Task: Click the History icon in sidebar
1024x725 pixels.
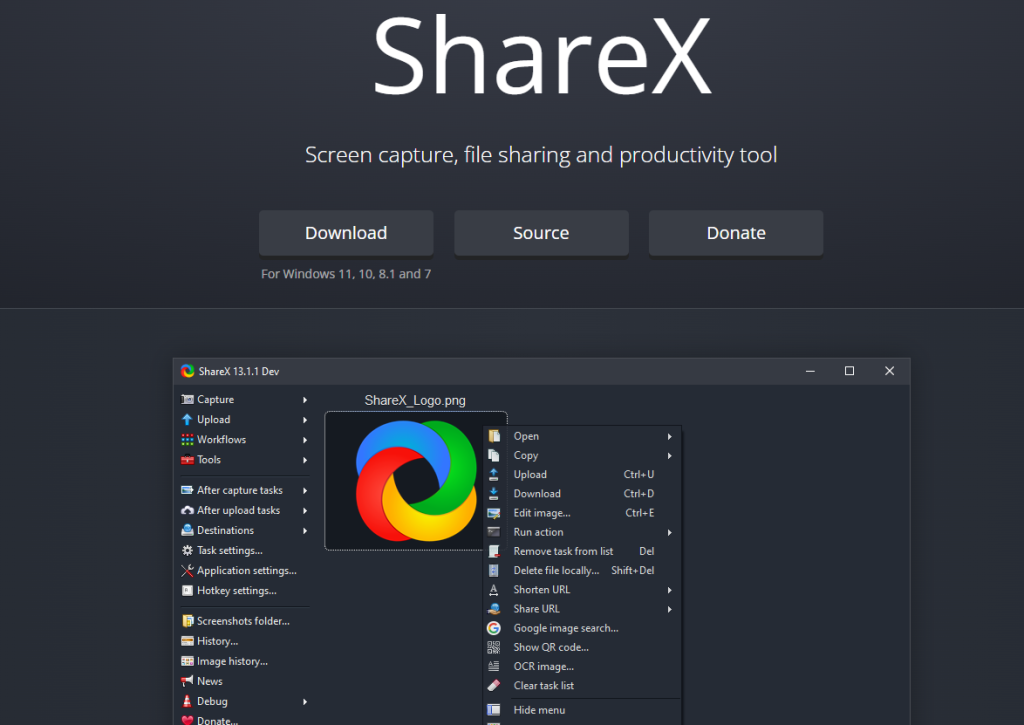Action: 187,641
